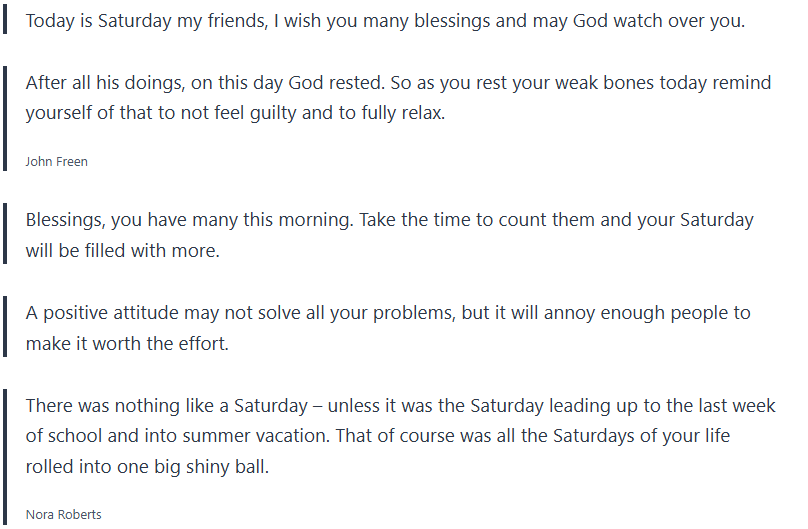Screen dimensions: 808x529
Task: Click the vertical bar beside "Today is Saturday" quote
Action: (x=5, y=19)
